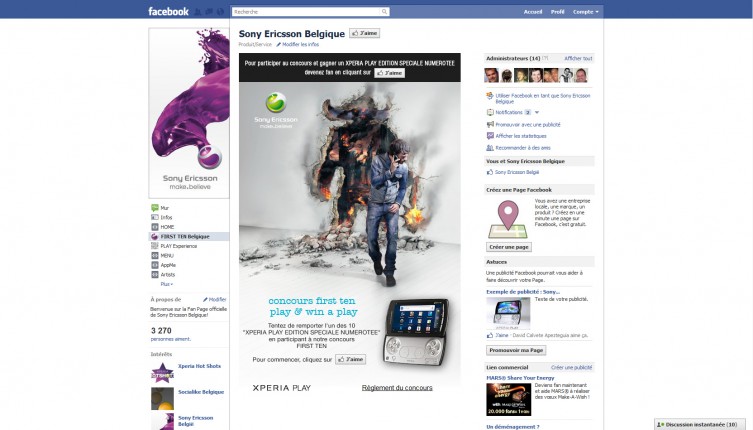Screen dimensions: 753x430
Task: Open friend requests icon in top bar
Action: [198, 12]
